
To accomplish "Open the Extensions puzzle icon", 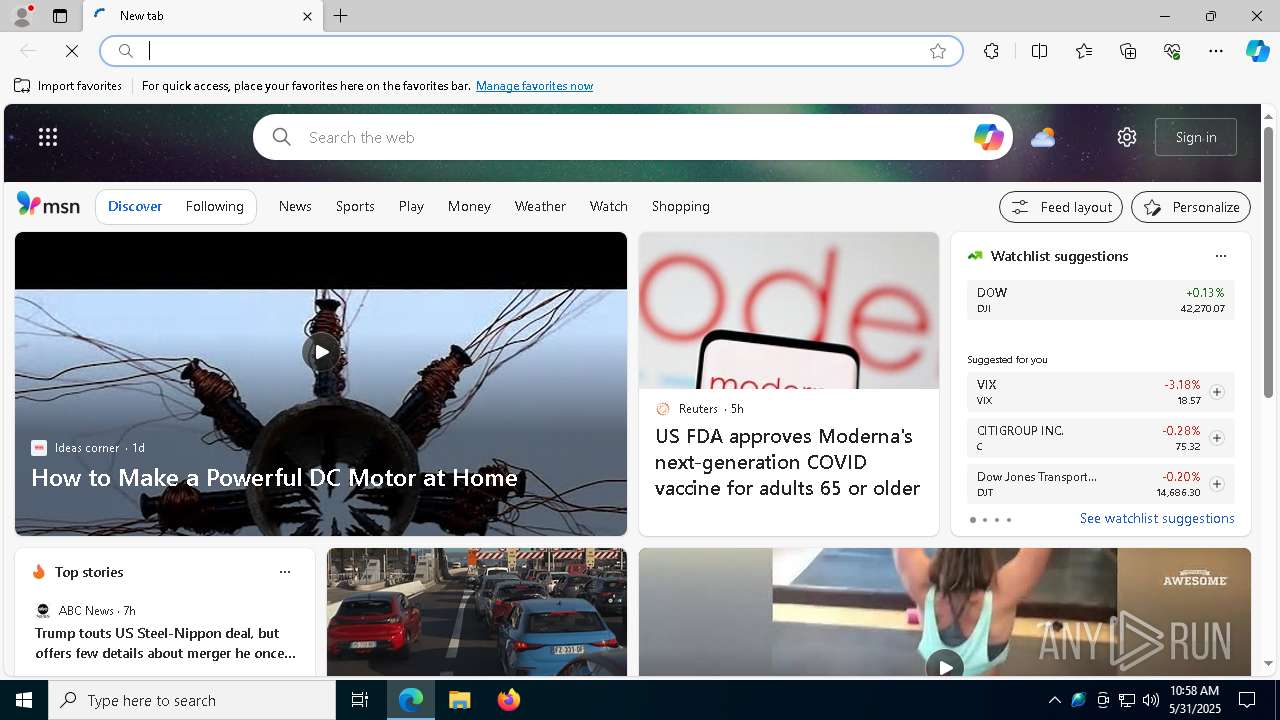I will 991,51.
